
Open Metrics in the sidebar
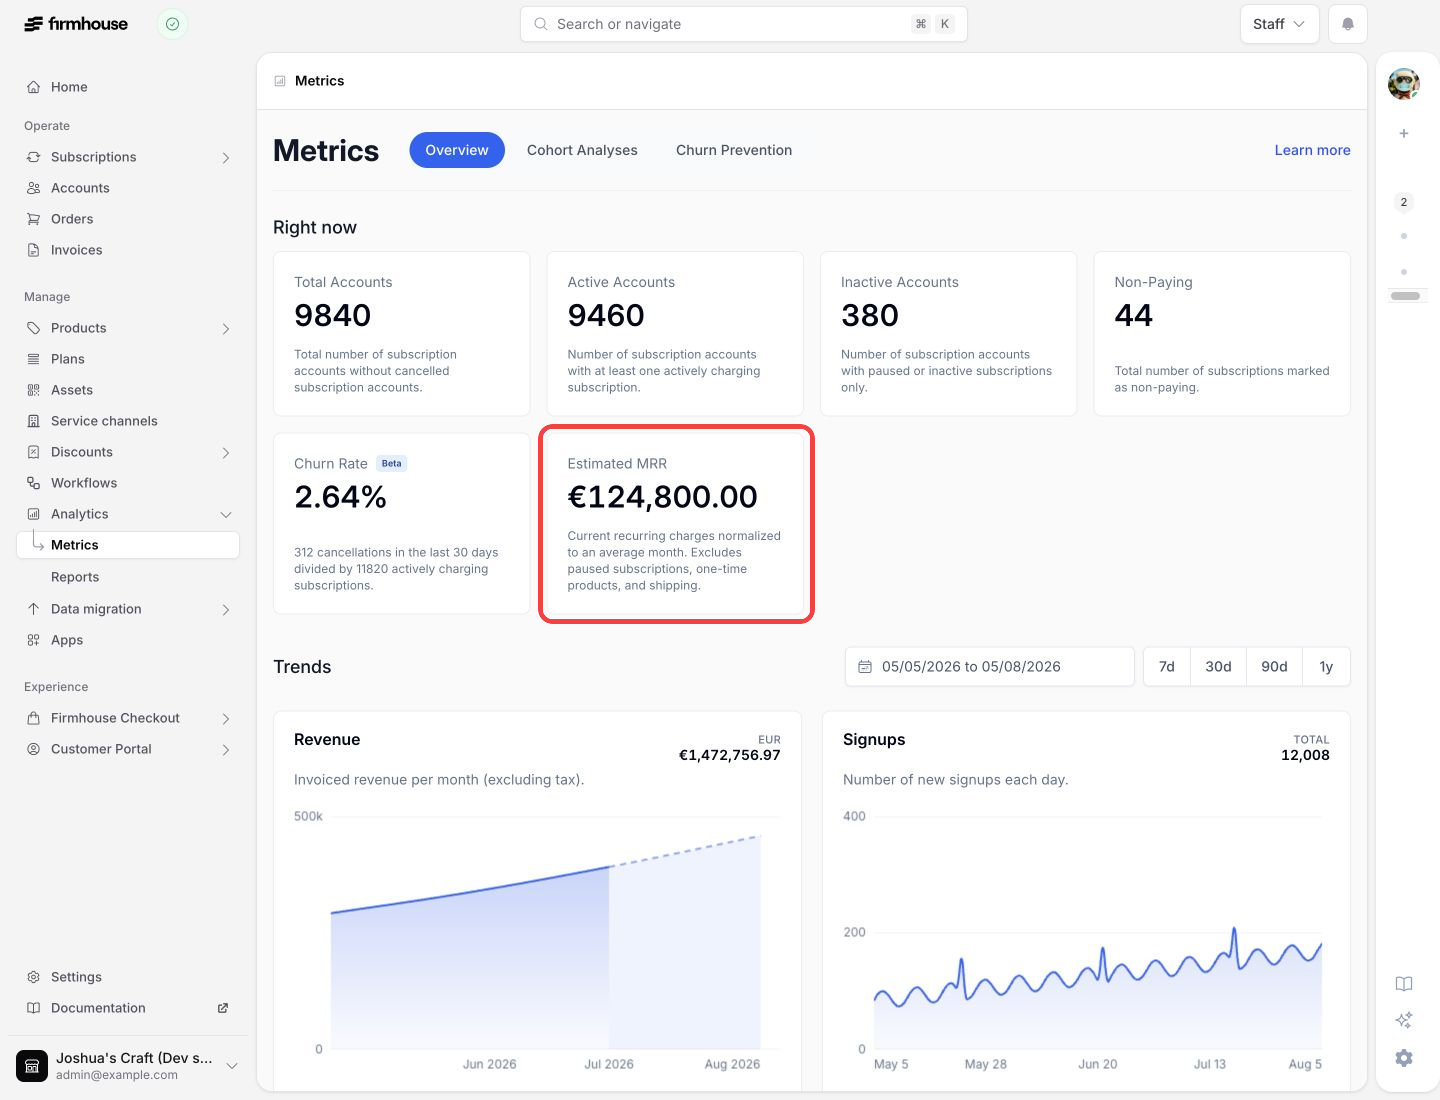coord(128,545)
